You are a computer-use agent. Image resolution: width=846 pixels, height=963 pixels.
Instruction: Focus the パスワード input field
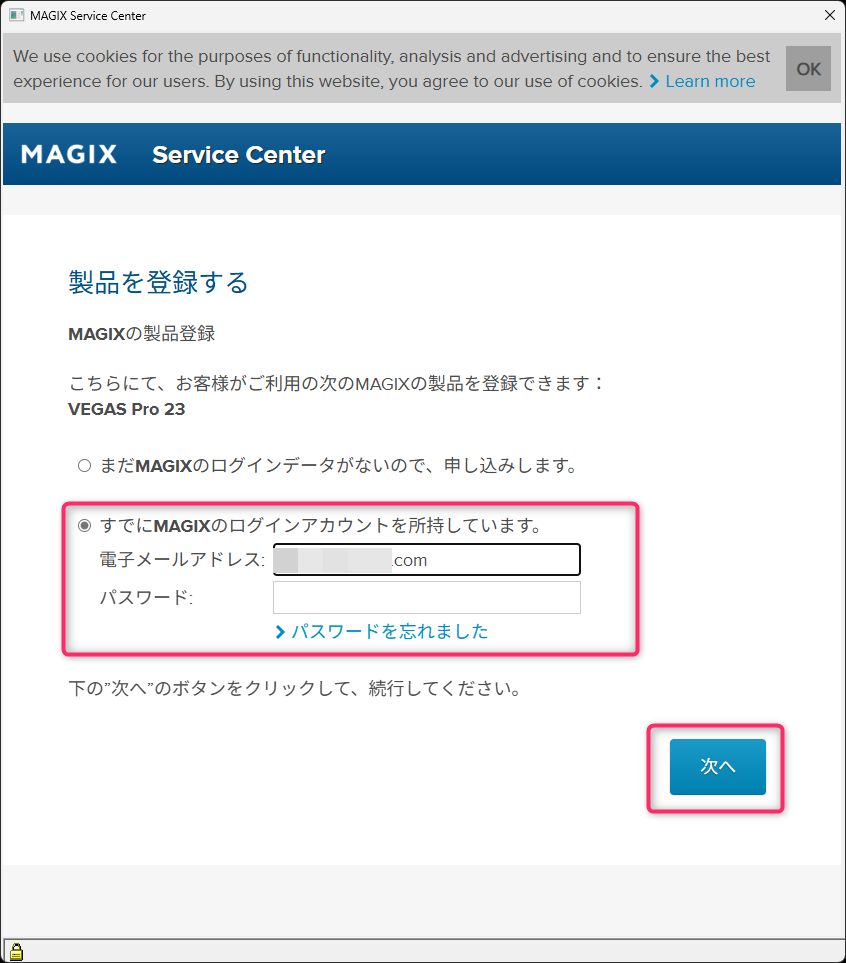(x=426, y=598)
